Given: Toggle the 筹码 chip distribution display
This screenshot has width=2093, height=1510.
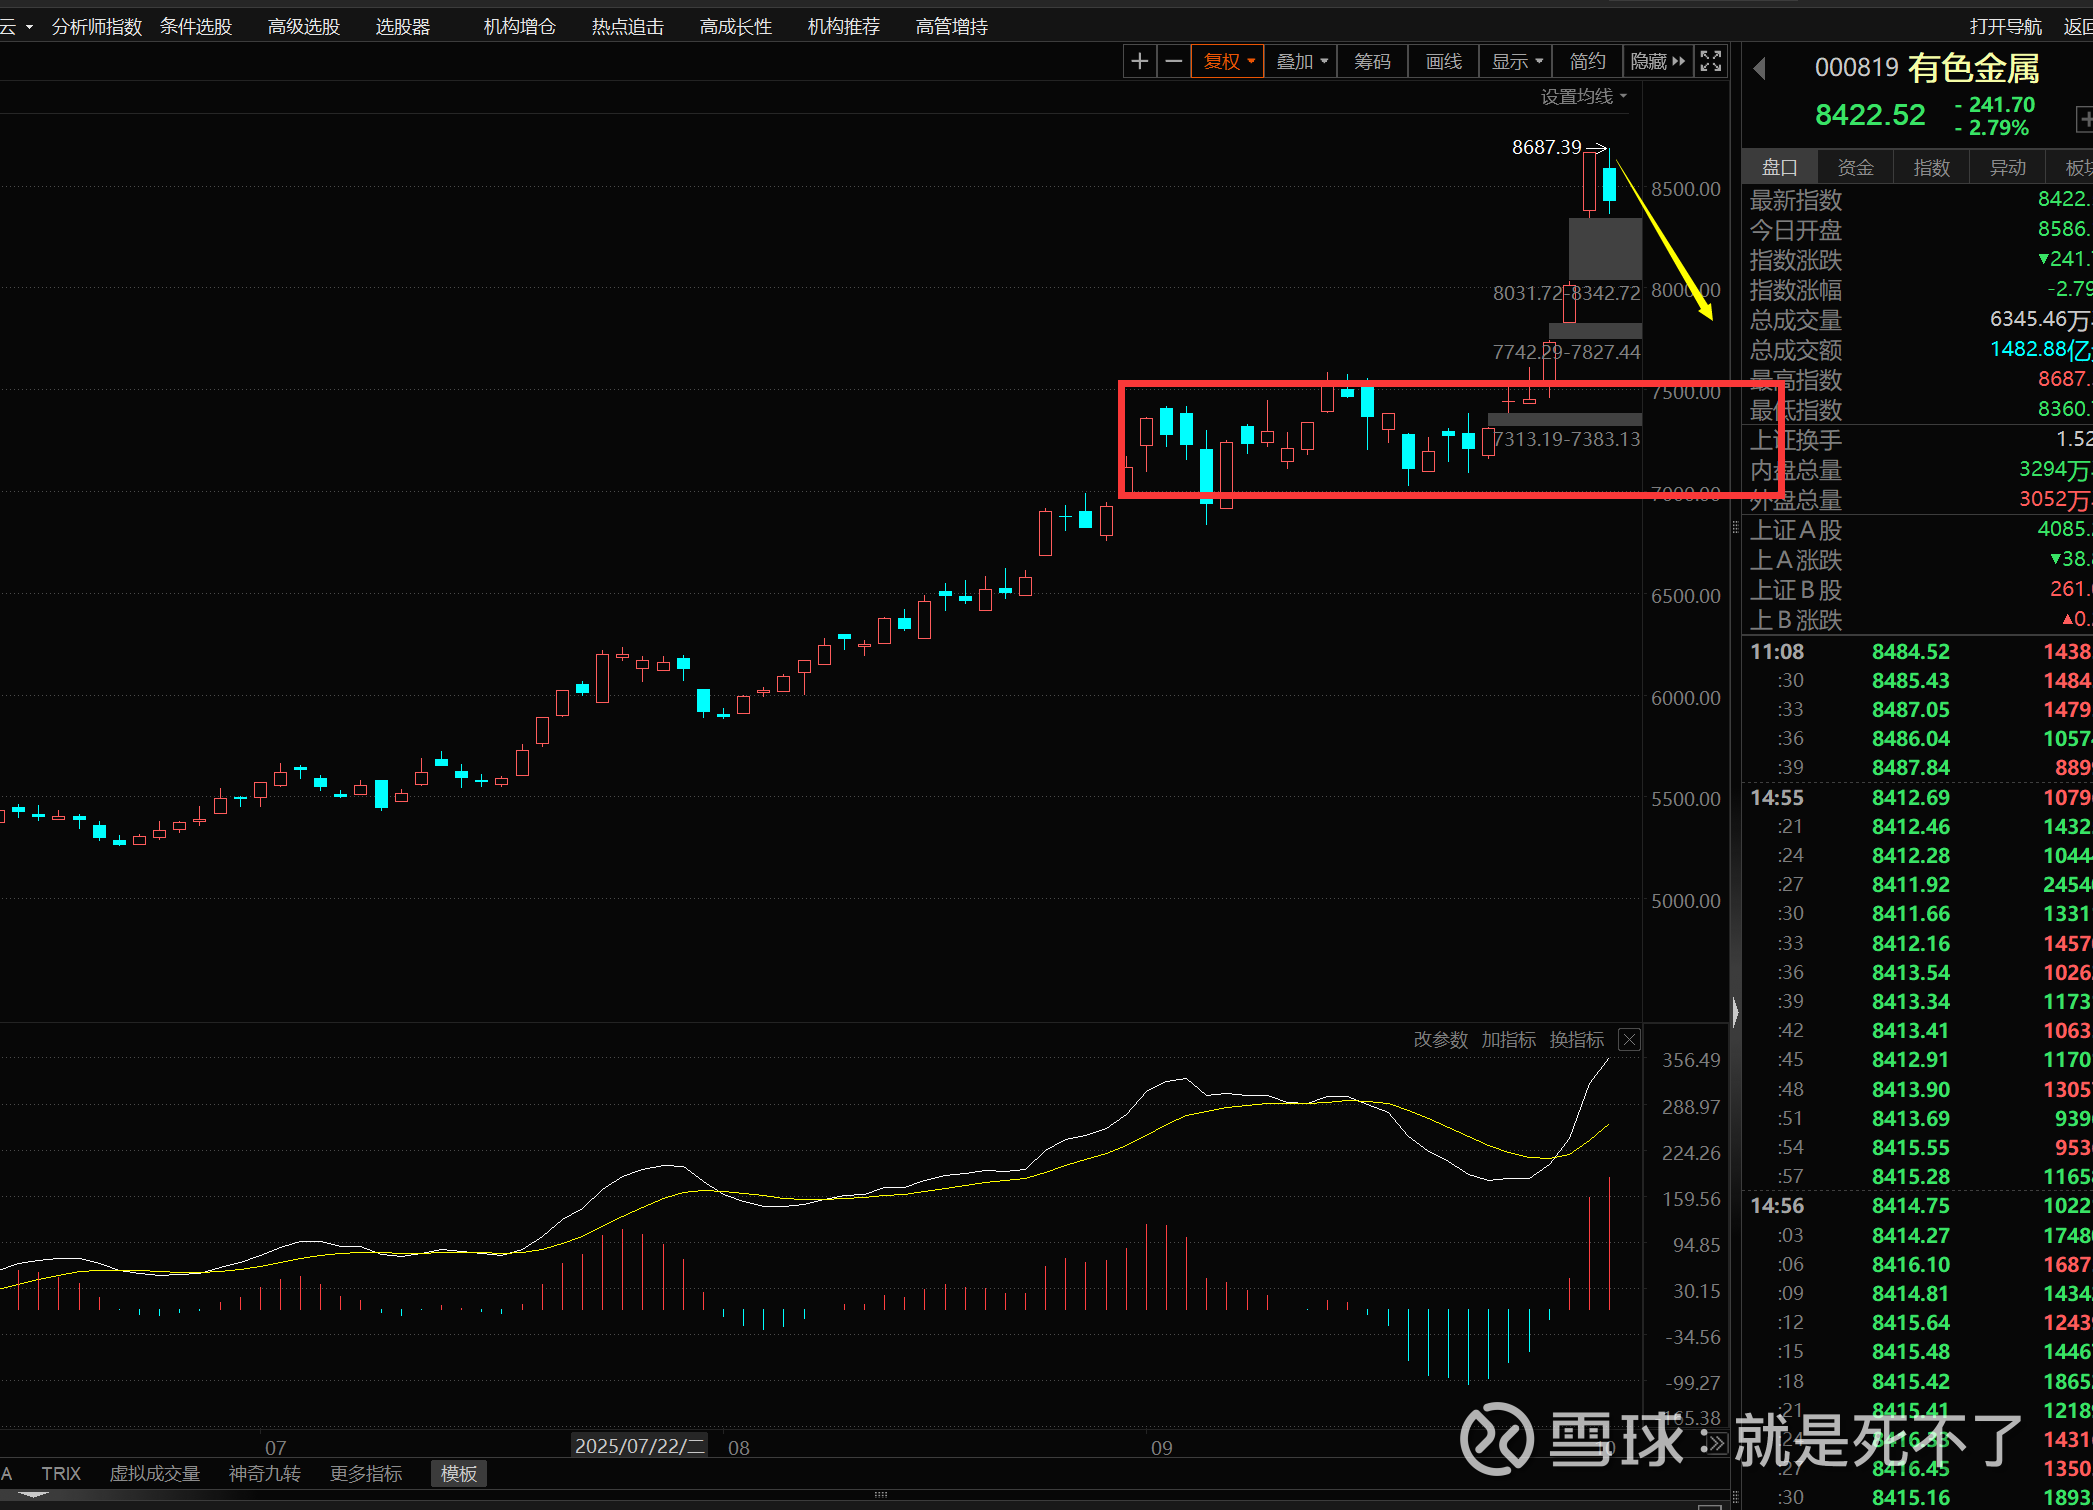Looking at the screenshot, I should point(1372,62).
